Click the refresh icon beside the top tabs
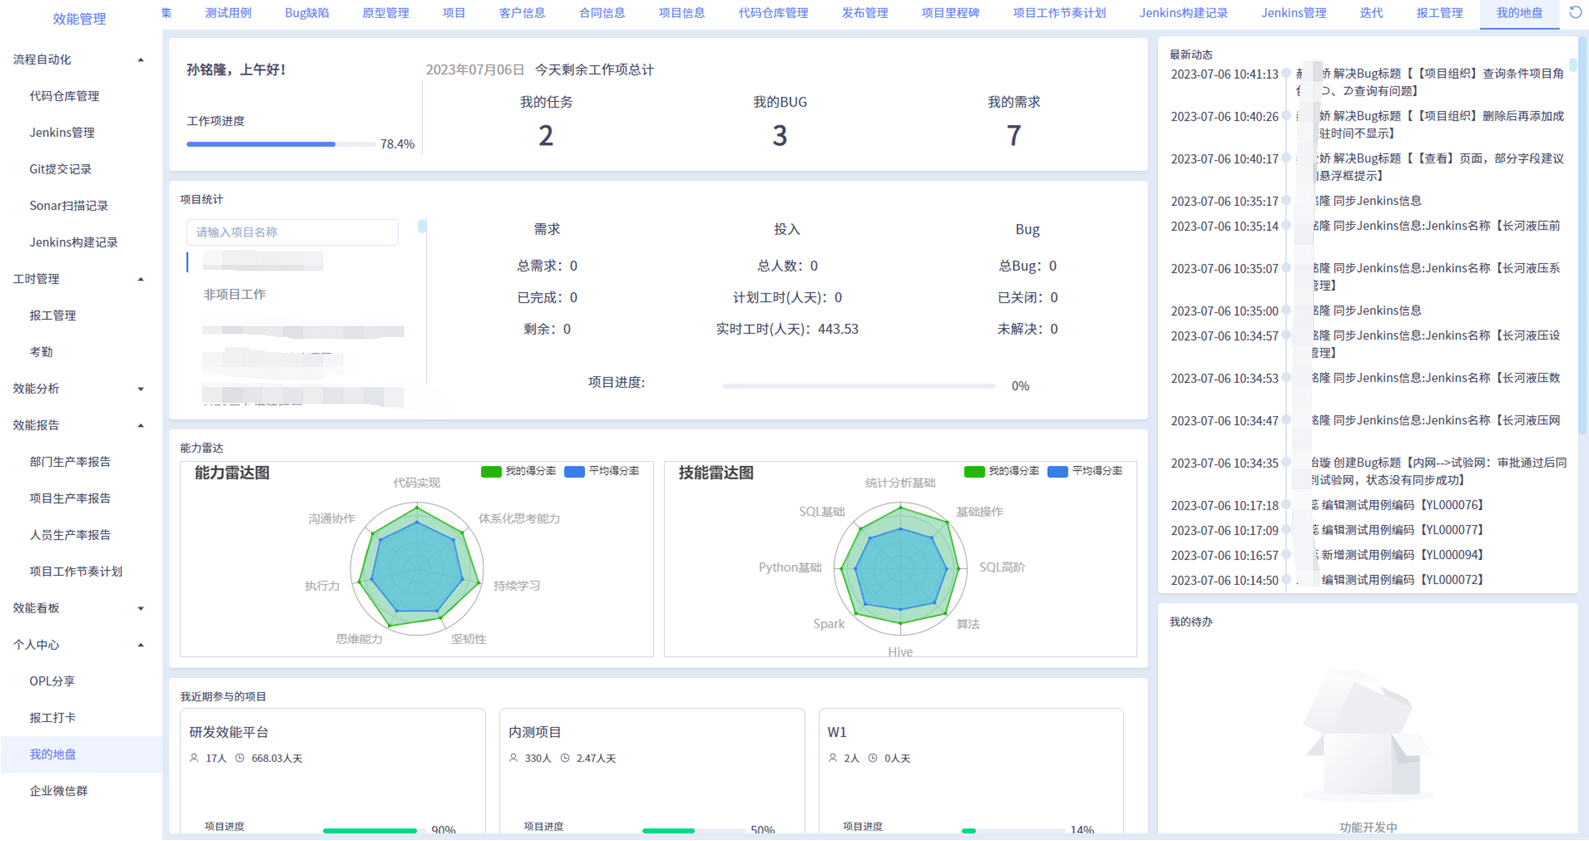Viewport: 1589px width, 841px height. (1575, 13)
